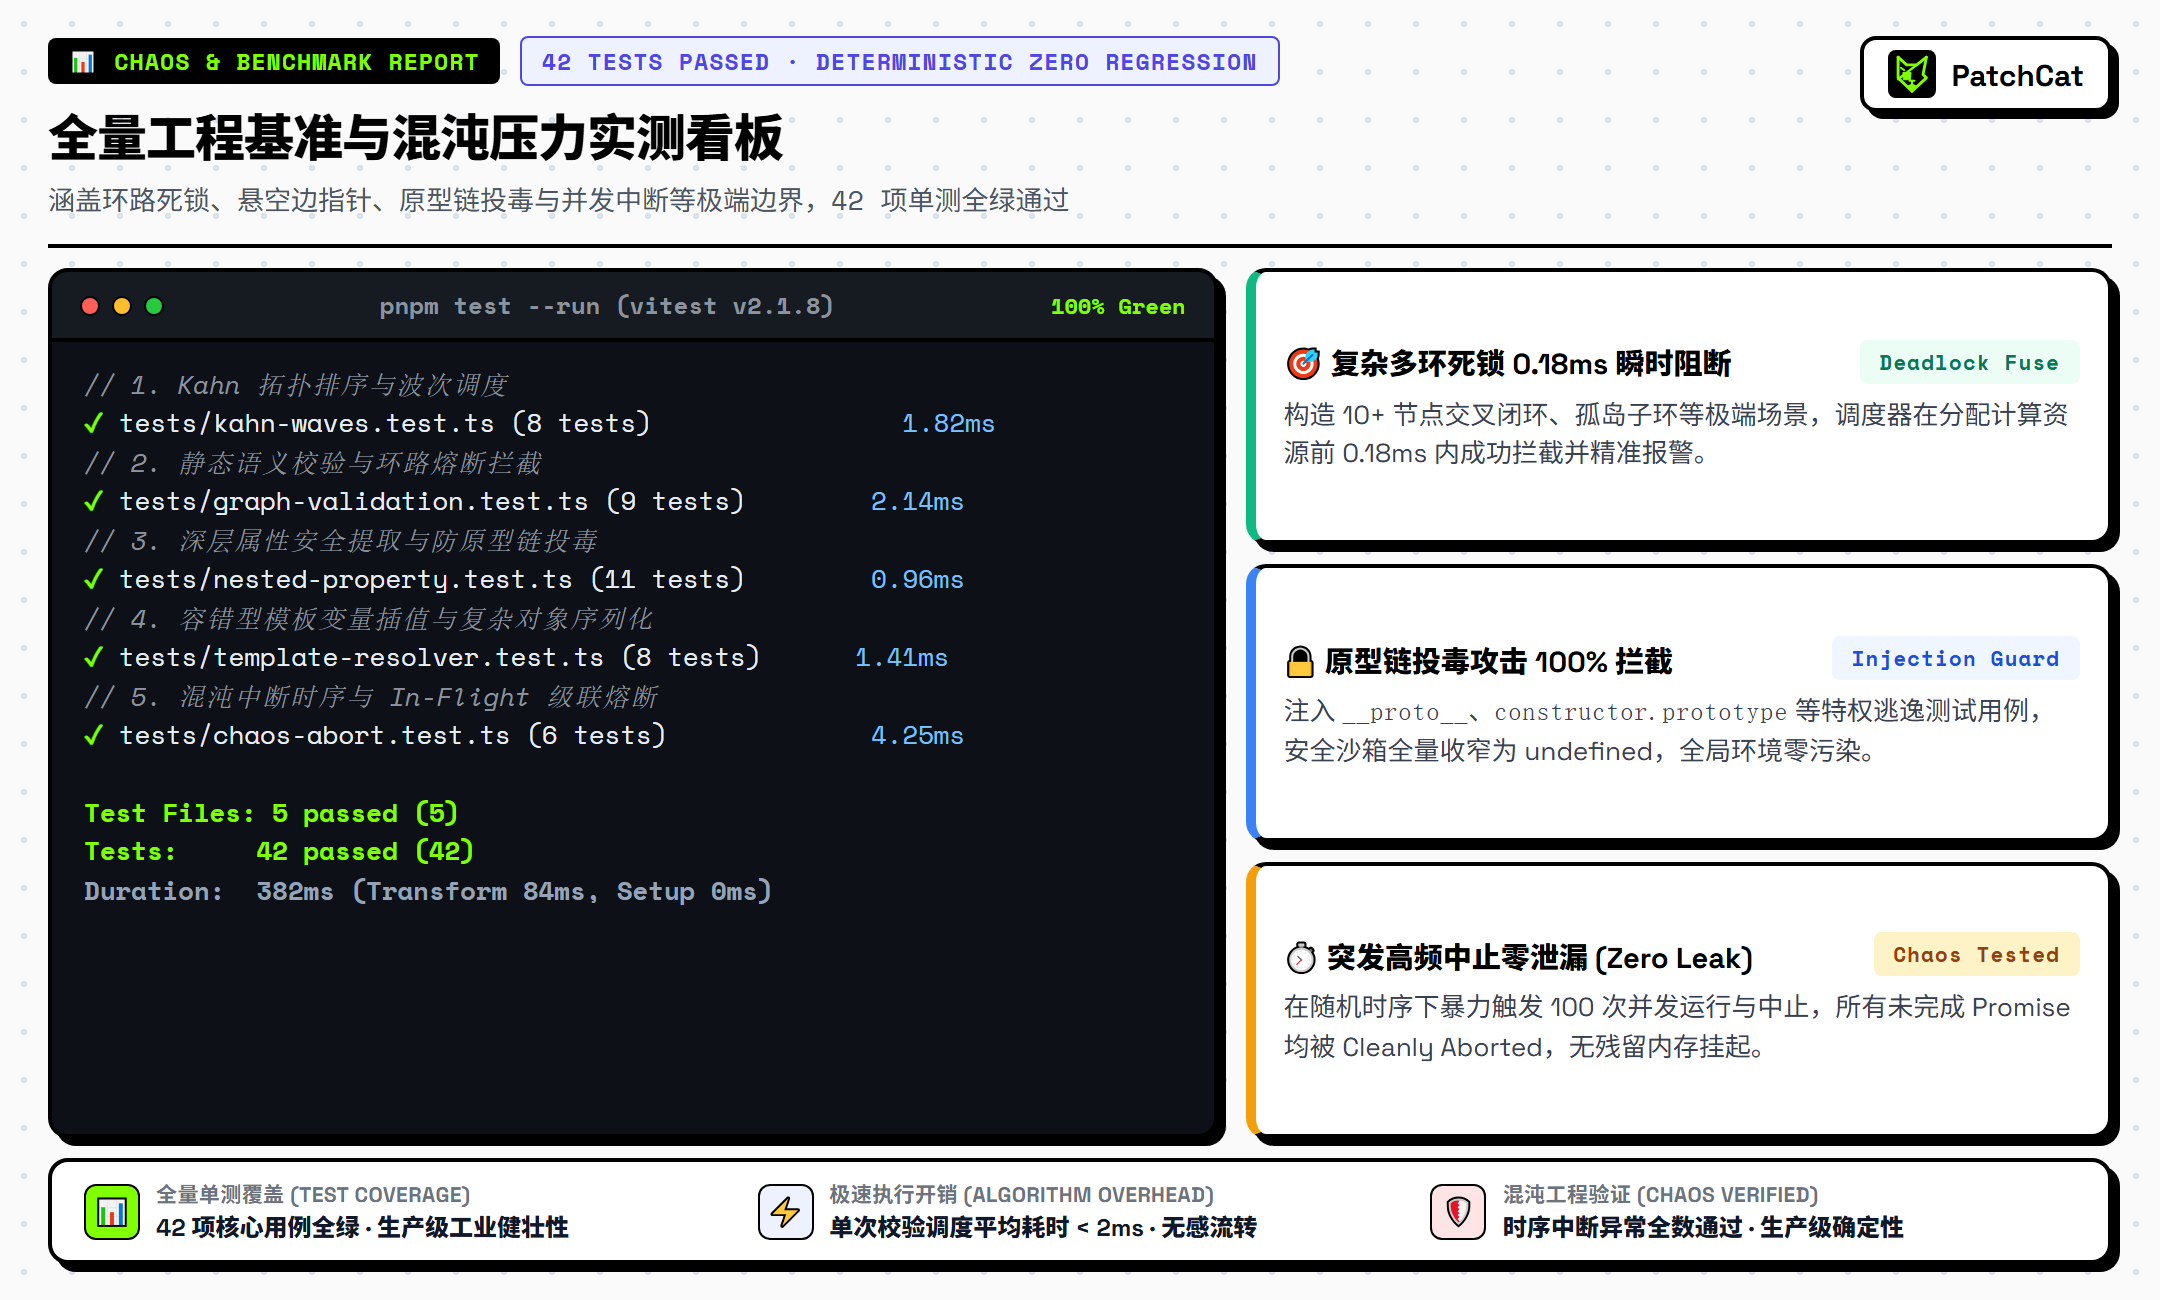Select the tests/kahn-waves.test.ts line
The height and width of the screenshot is (1300, 2160).
pyautogui.click(x=540, y=423)
